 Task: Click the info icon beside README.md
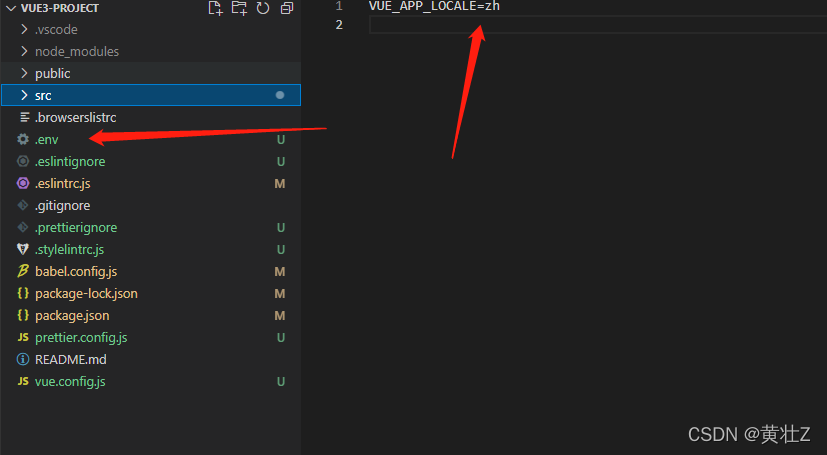pos(23,359)
